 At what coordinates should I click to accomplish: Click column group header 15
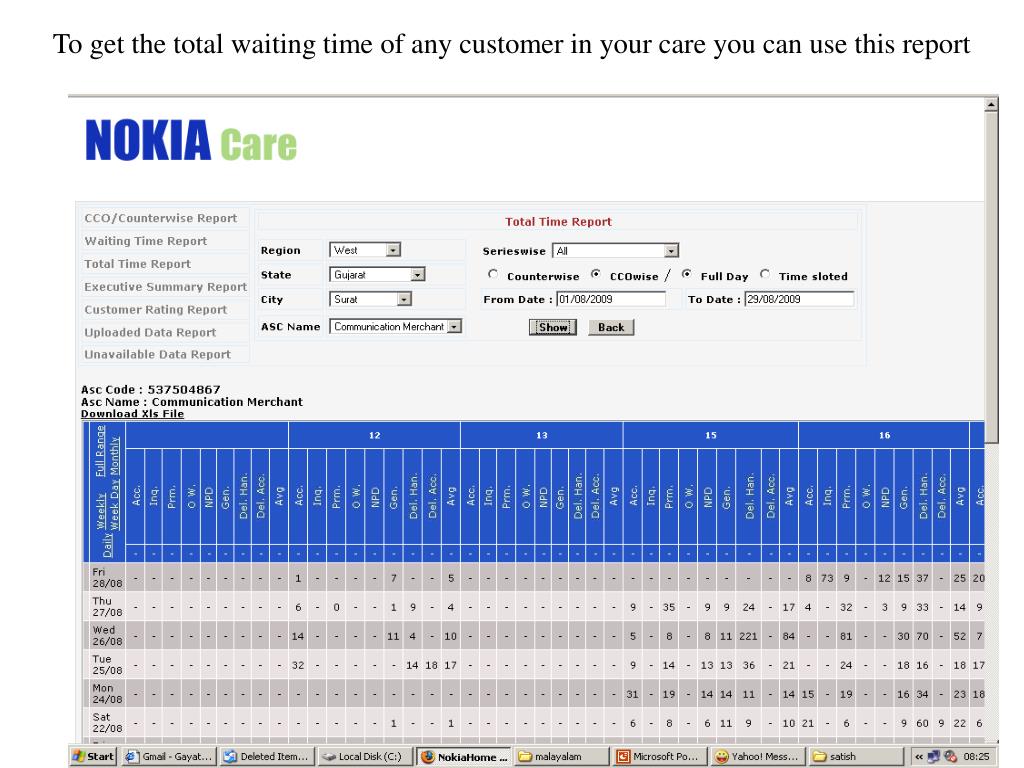pos(711,435)
